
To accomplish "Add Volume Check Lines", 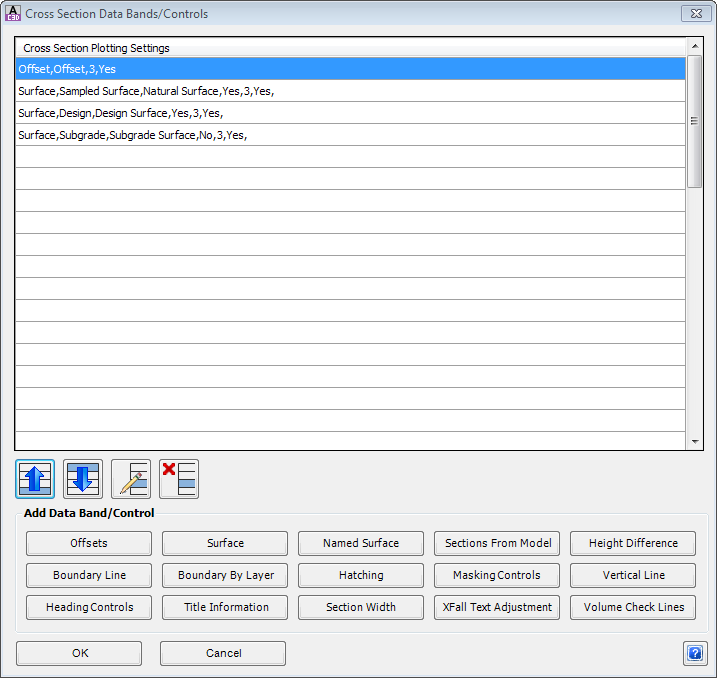I will [x=633, y=607].
